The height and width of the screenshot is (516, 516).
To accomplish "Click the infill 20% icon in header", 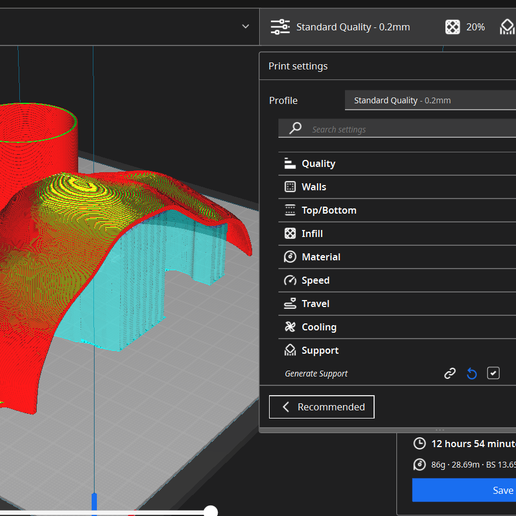I will [x=452, y=27].
